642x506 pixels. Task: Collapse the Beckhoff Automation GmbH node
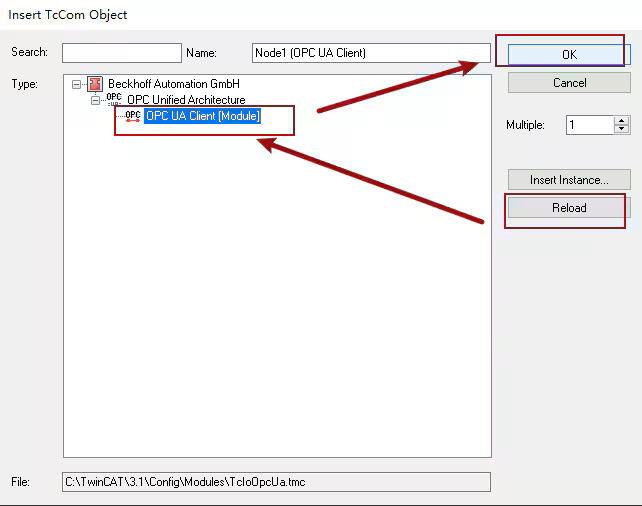pos(77,85)
